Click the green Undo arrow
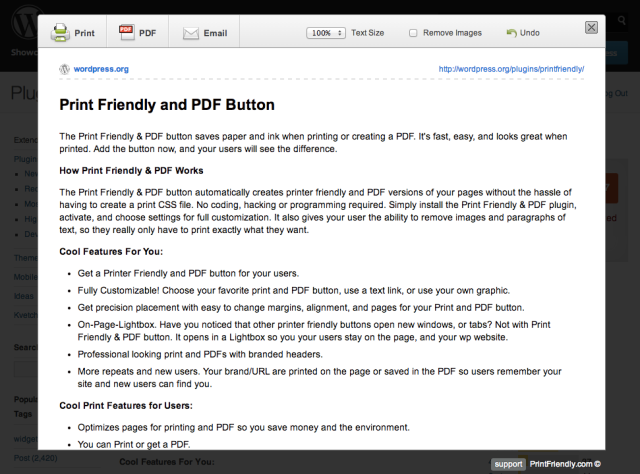 [x=512, y=33]
